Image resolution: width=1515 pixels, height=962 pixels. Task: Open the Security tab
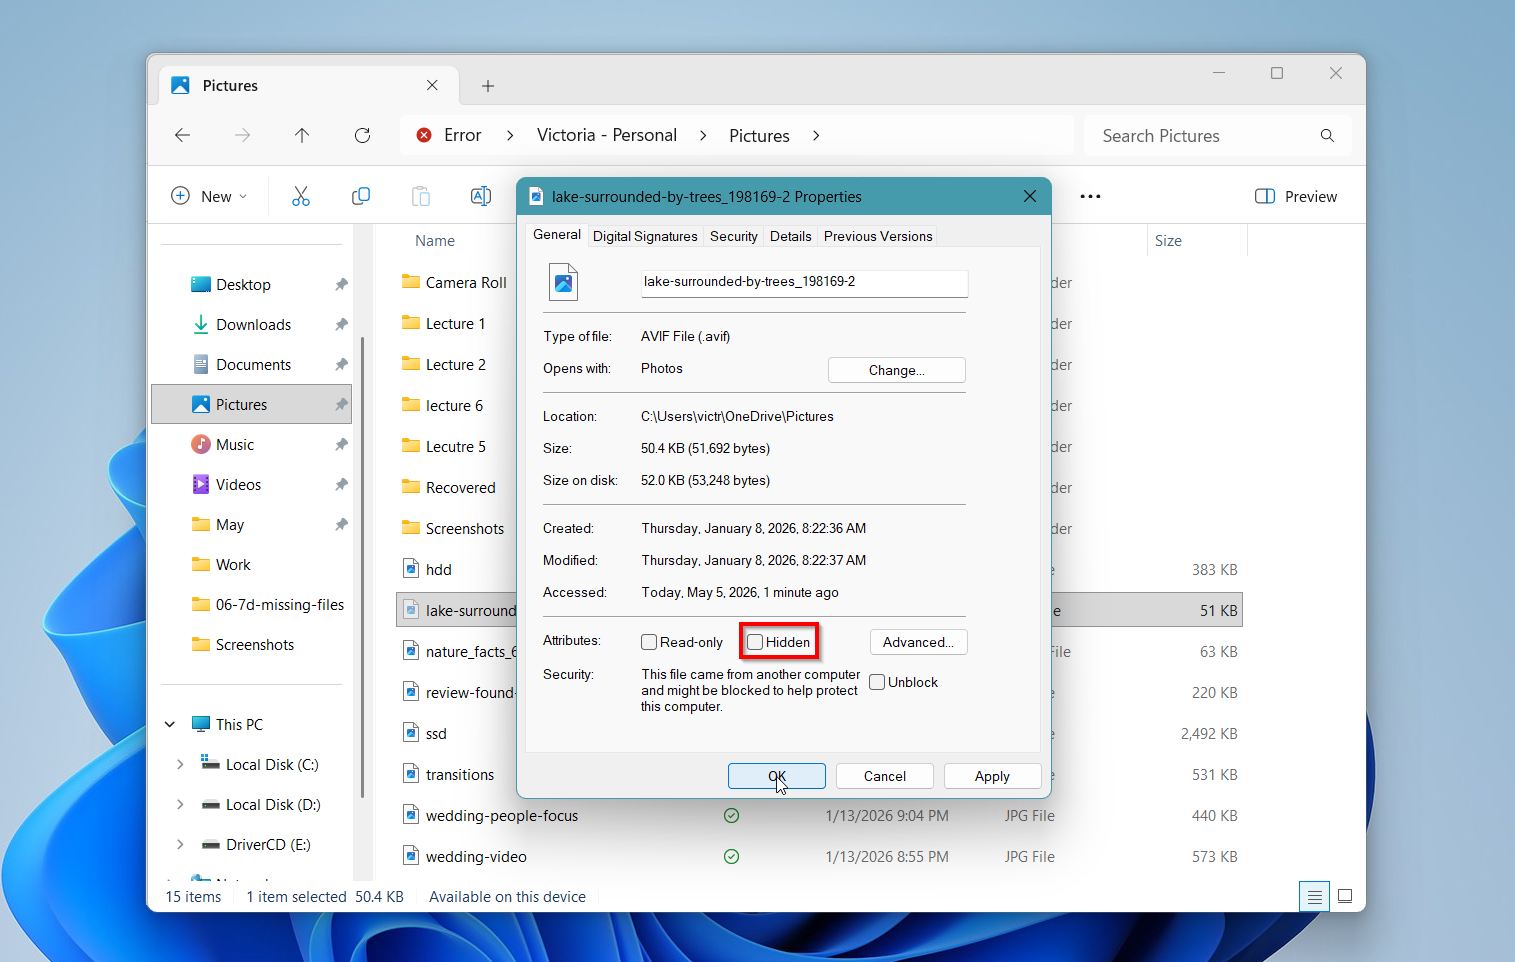[734, 236]
